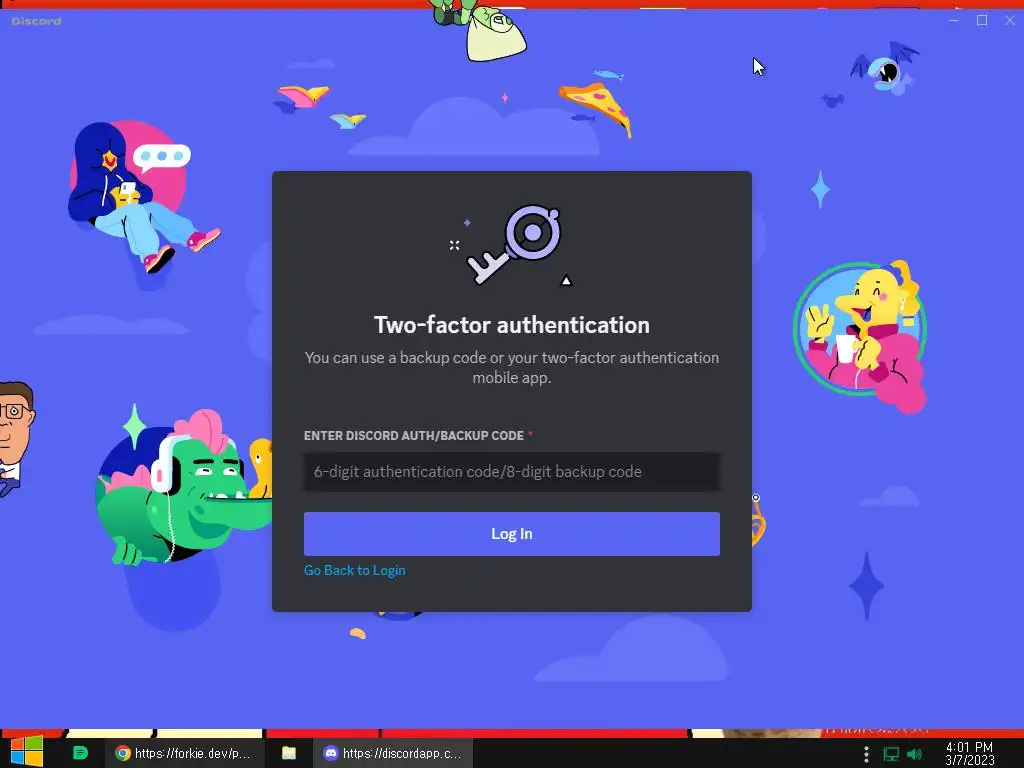Click the Log In button
Viewport: 1024px width, 768px height.
(x=511, y=534)
